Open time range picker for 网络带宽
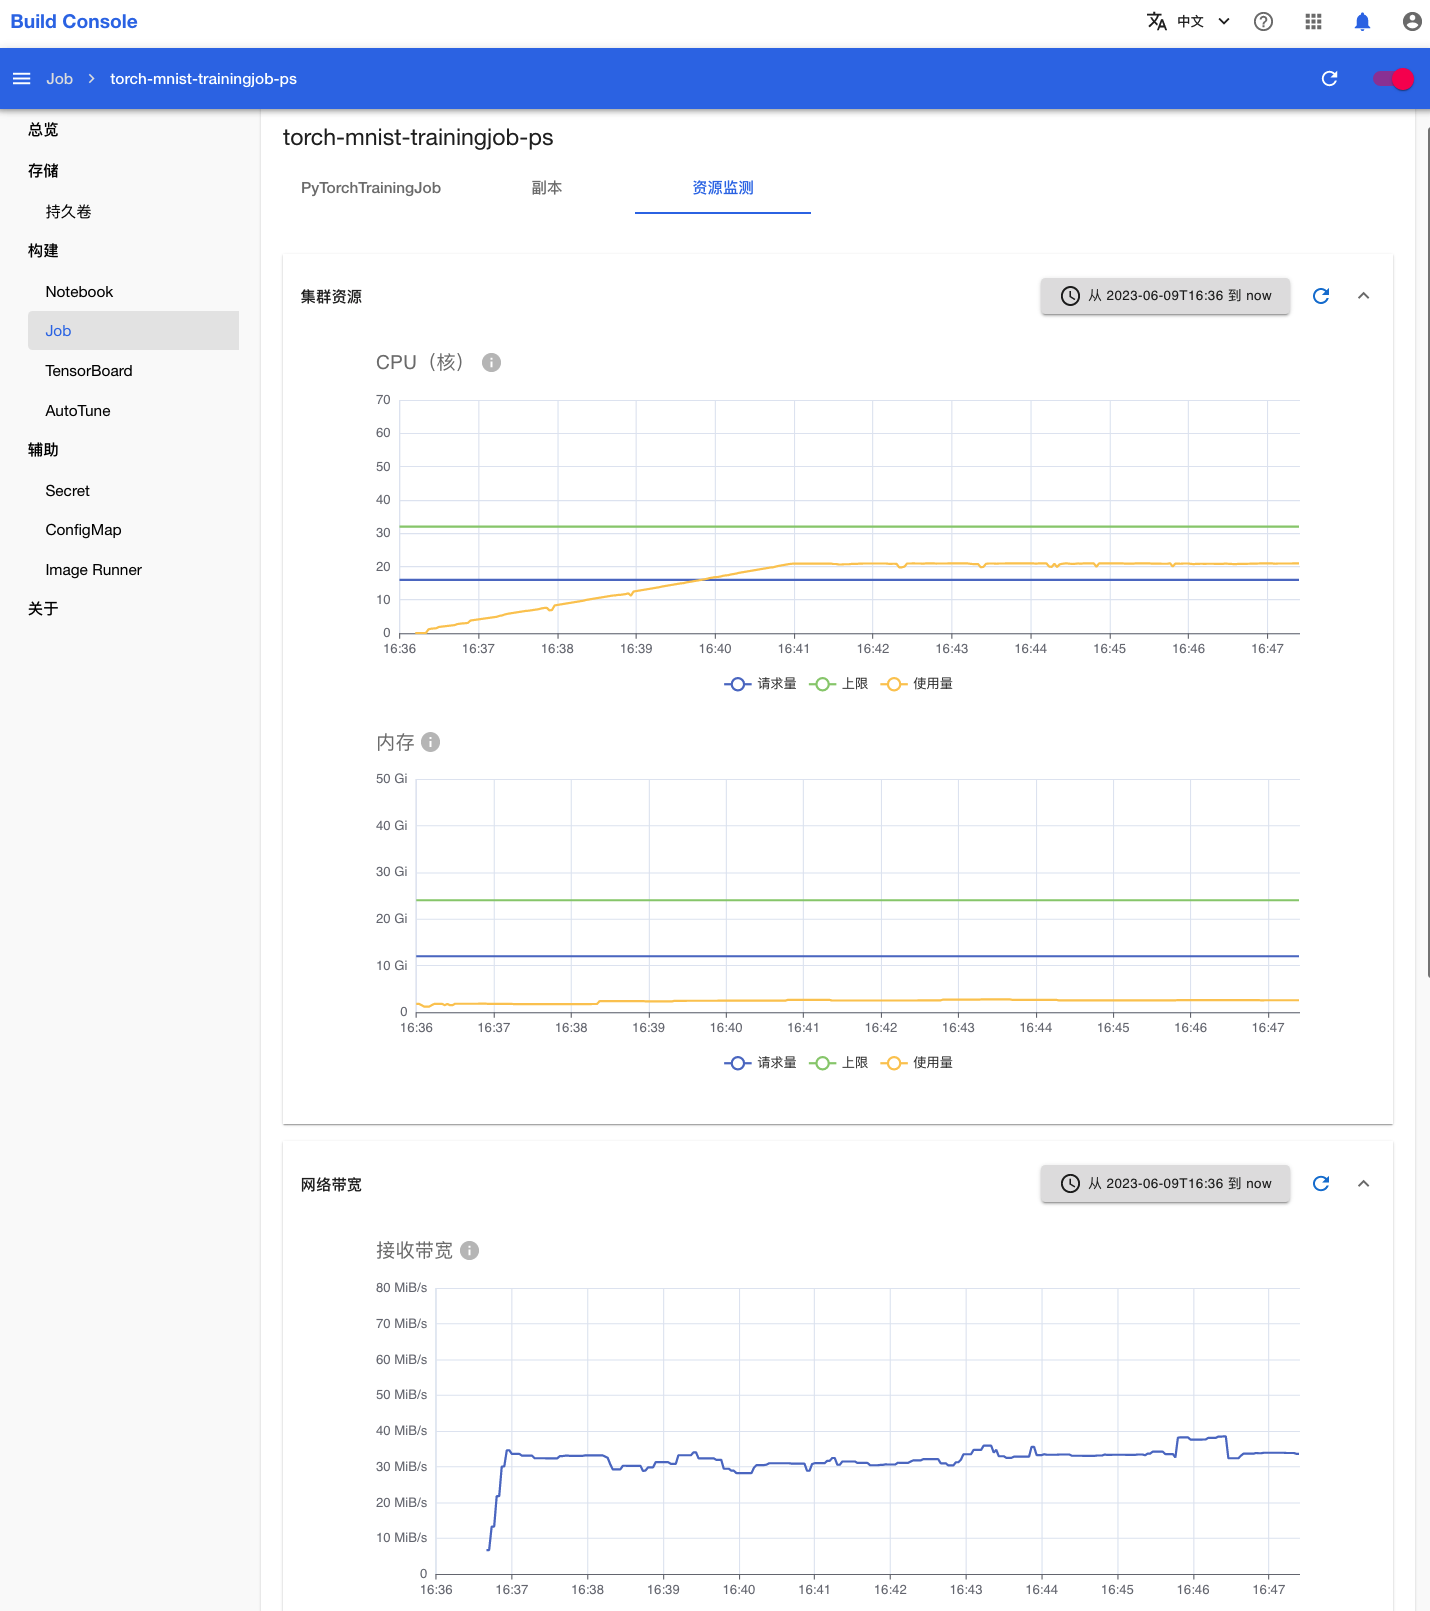 (1165, 1184)
